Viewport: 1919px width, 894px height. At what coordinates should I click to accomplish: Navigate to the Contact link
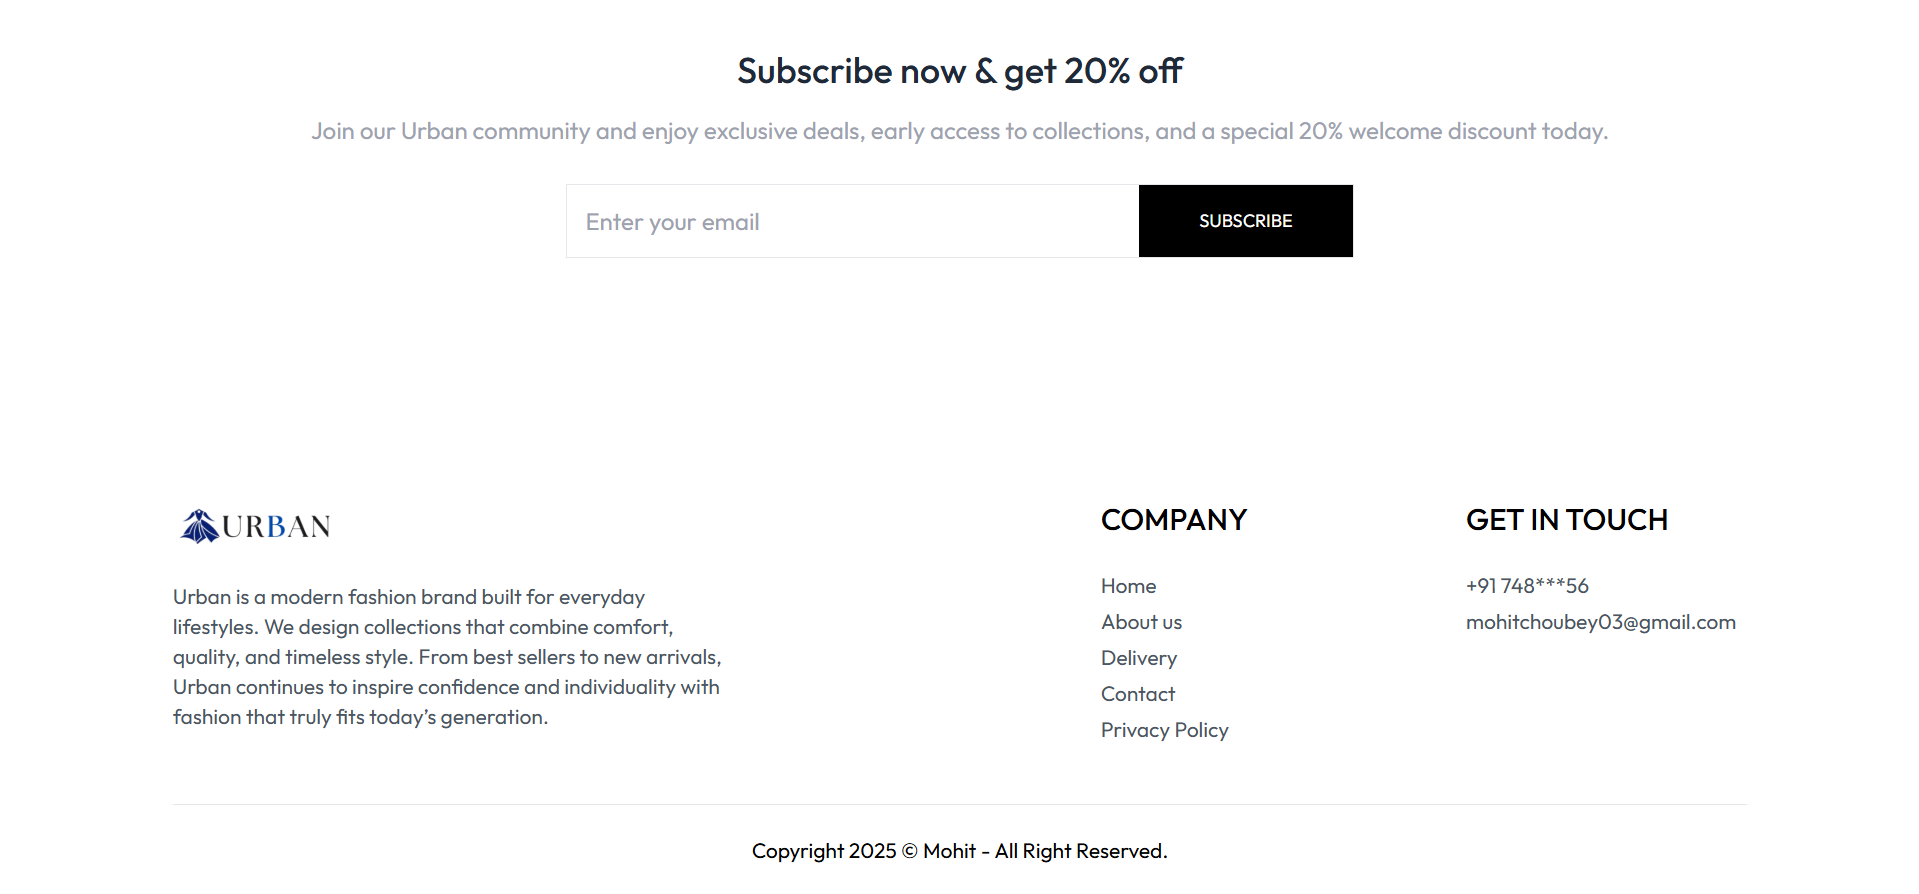pos(1137,694)
